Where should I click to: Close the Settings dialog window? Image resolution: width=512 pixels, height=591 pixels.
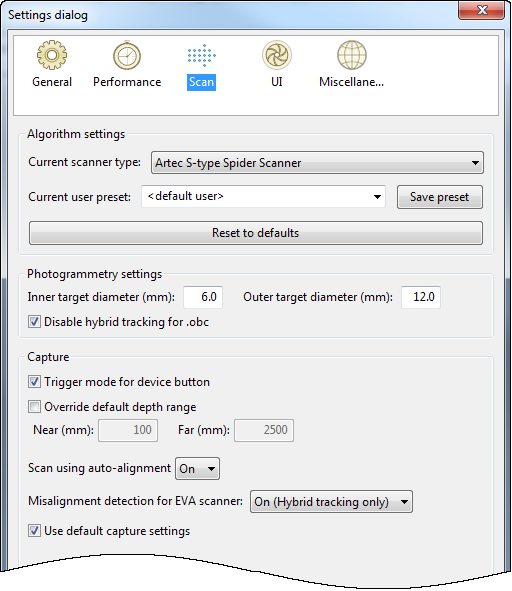(x=481, y=10)
